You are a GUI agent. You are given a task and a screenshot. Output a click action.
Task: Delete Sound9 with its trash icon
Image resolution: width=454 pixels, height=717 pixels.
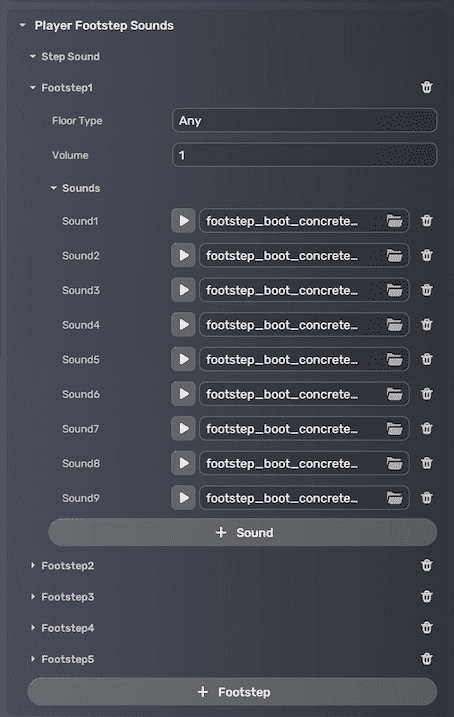coord(427,498)
